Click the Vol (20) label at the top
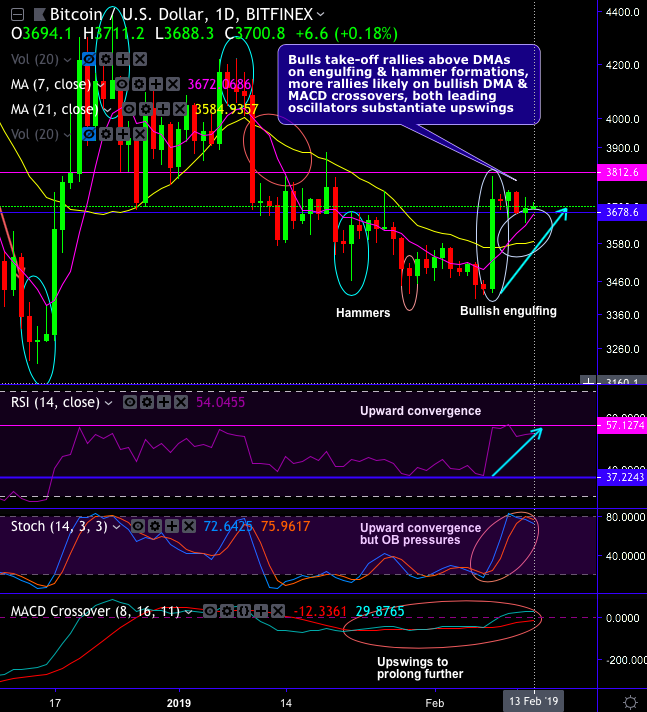The width and height of the screenshot is (647, 712). click(35, 59)
